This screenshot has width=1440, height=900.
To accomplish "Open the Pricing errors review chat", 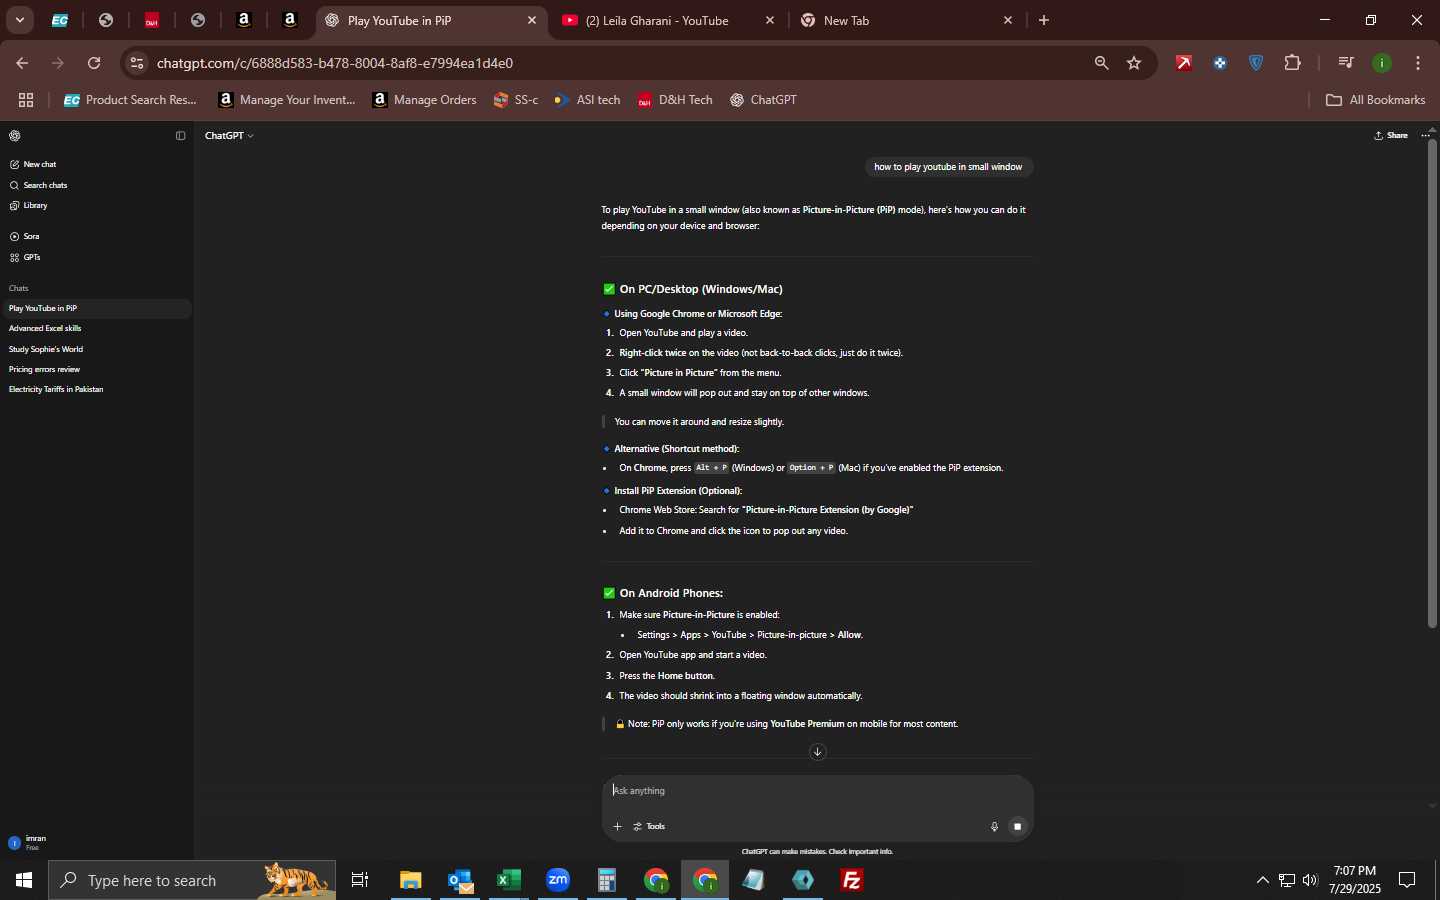I will pos(96,370).
